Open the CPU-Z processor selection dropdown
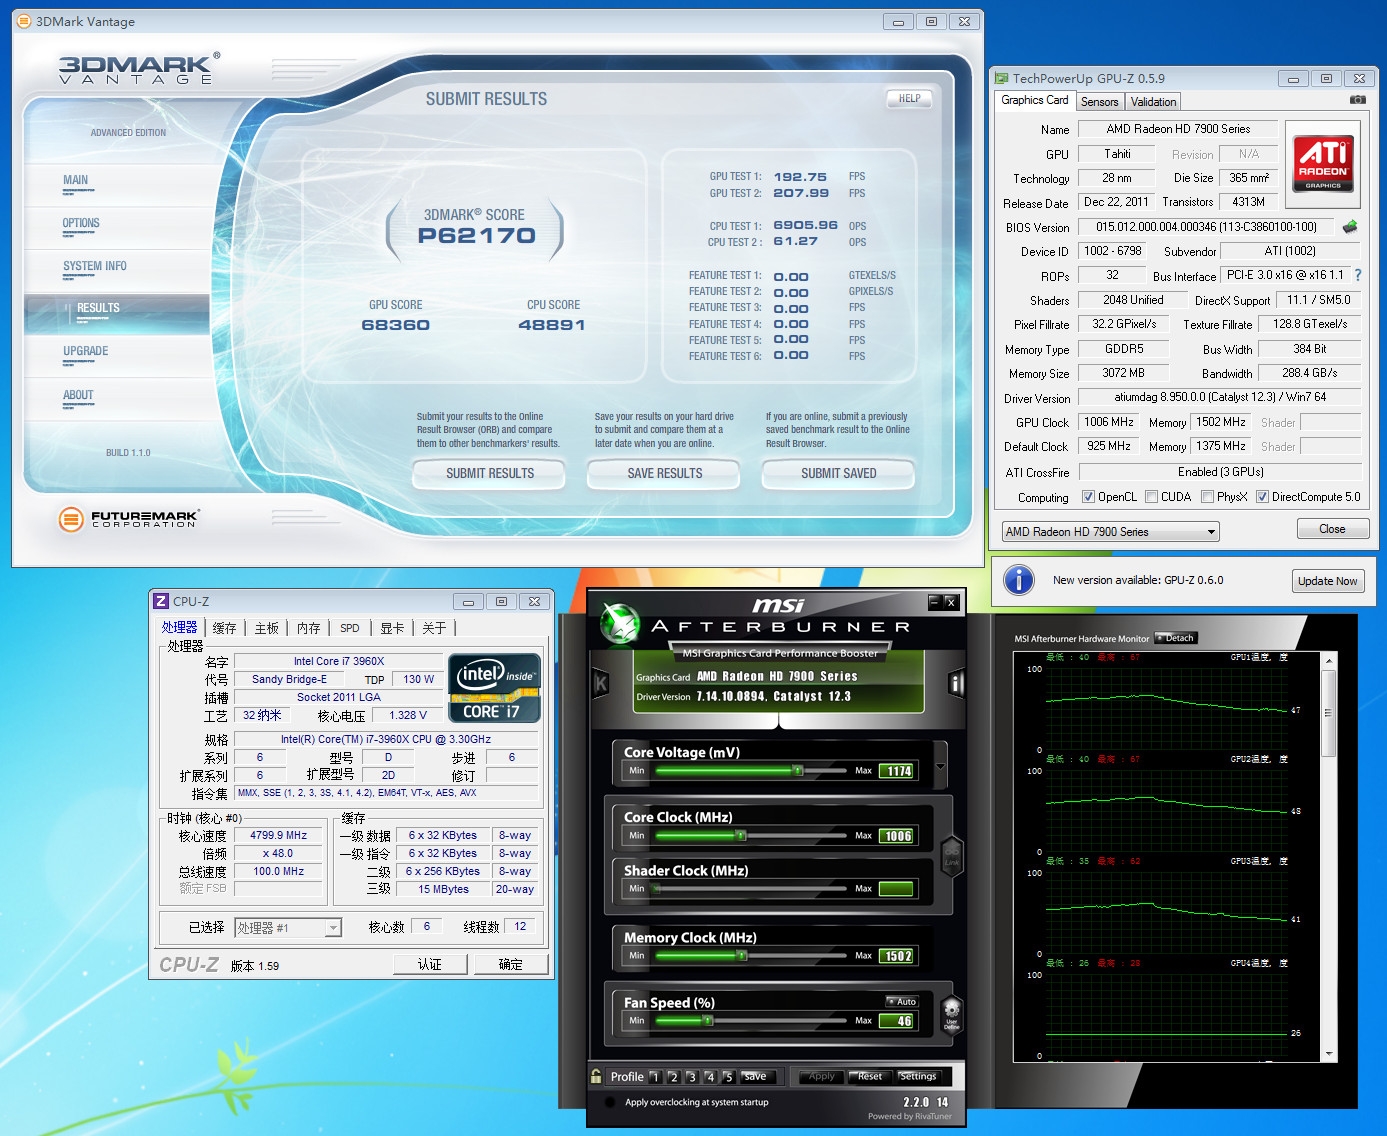 [332, 928]
